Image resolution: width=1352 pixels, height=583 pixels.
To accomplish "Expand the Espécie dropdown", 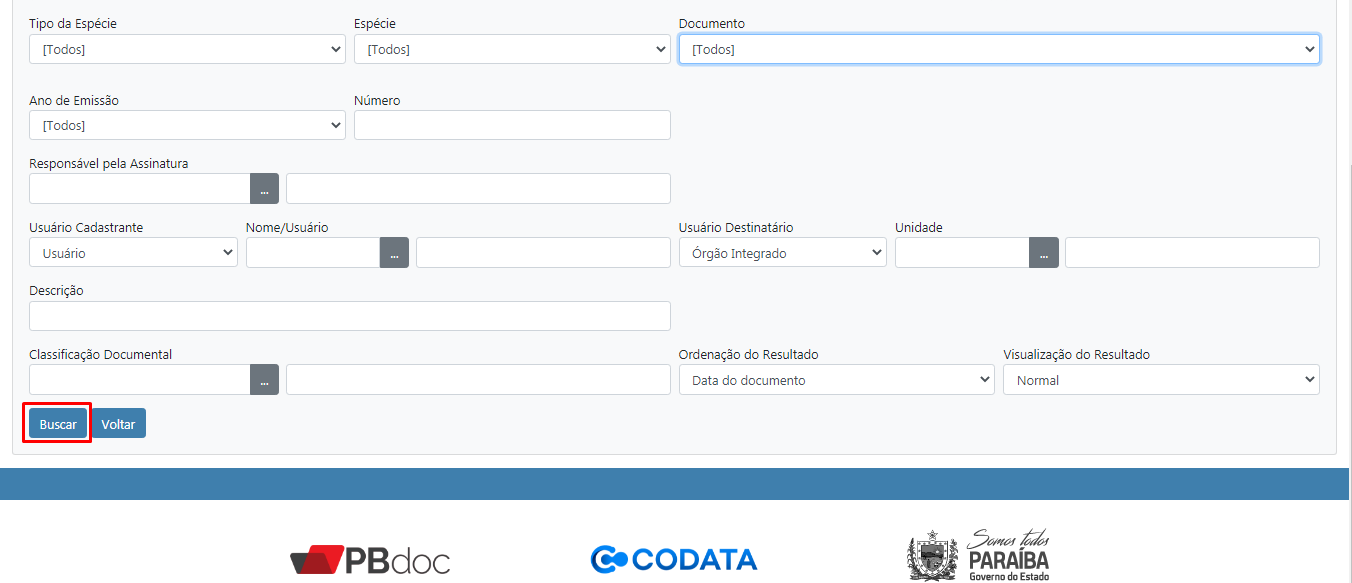I will (x=512, y=49).
